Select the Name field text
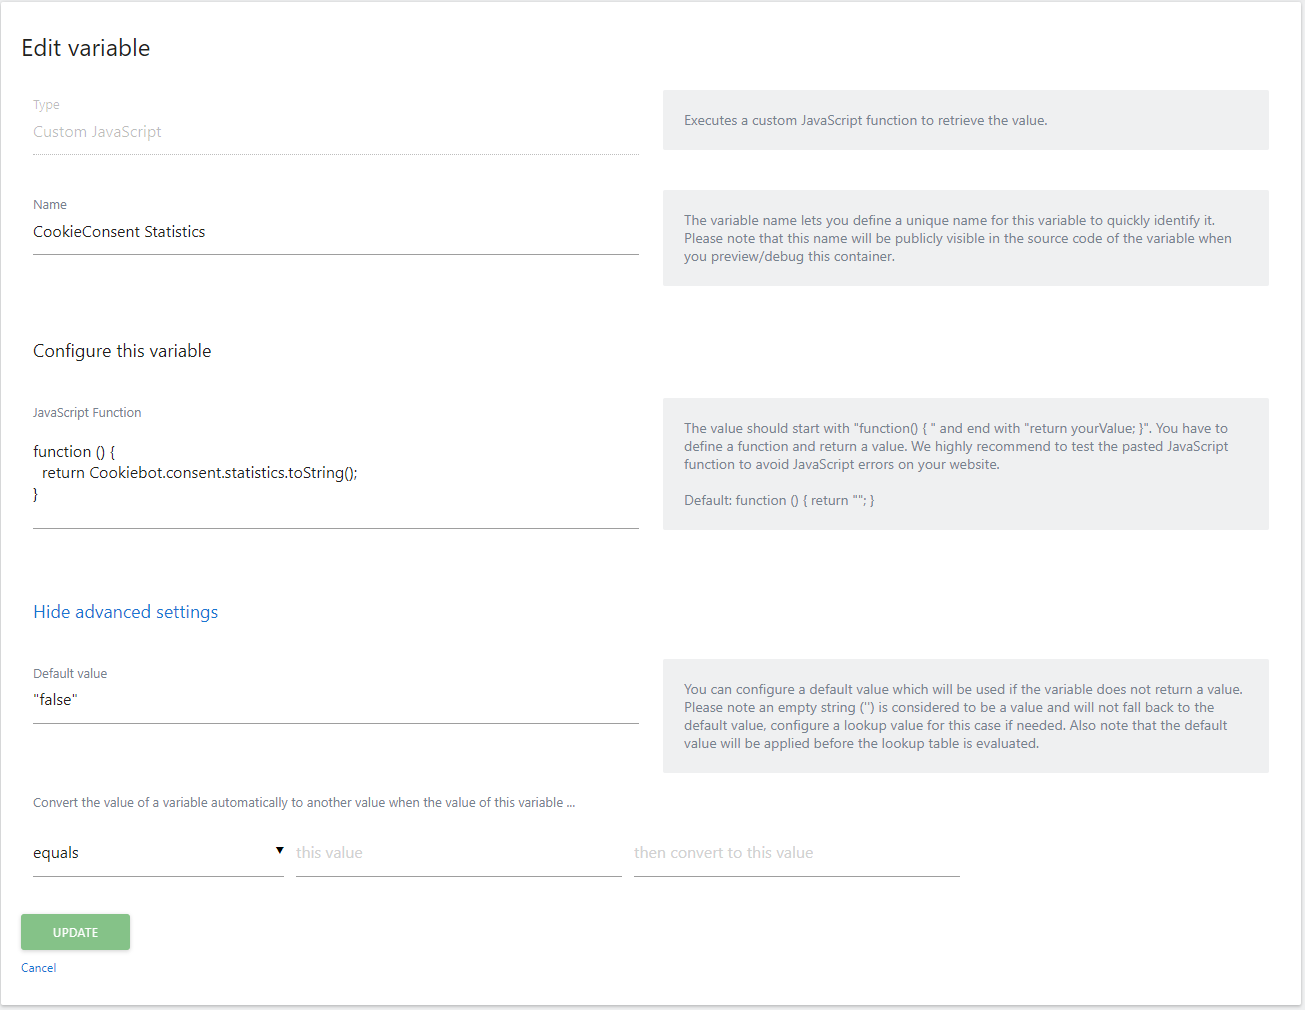 click(x=119, y=231)
